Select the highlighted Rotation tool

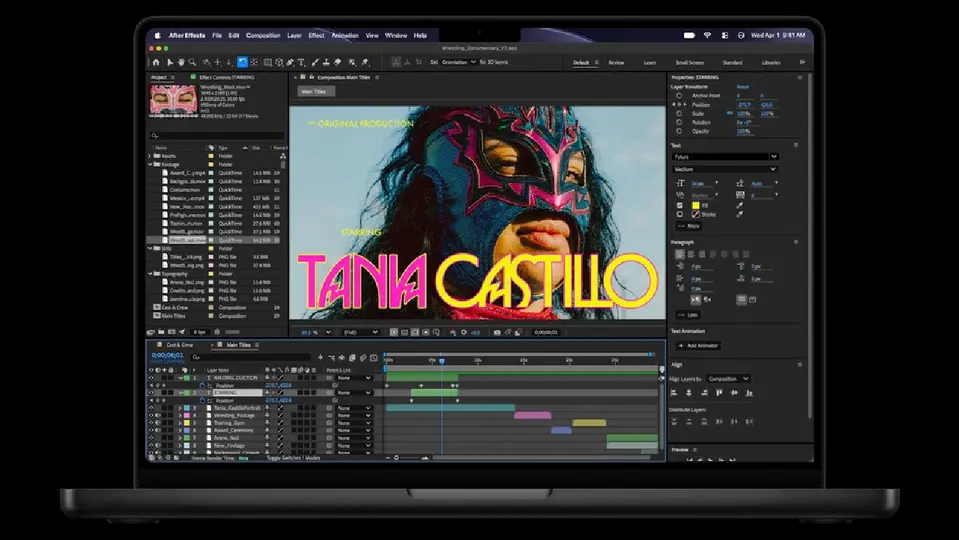pyautogui.click(x=242, y=62)
